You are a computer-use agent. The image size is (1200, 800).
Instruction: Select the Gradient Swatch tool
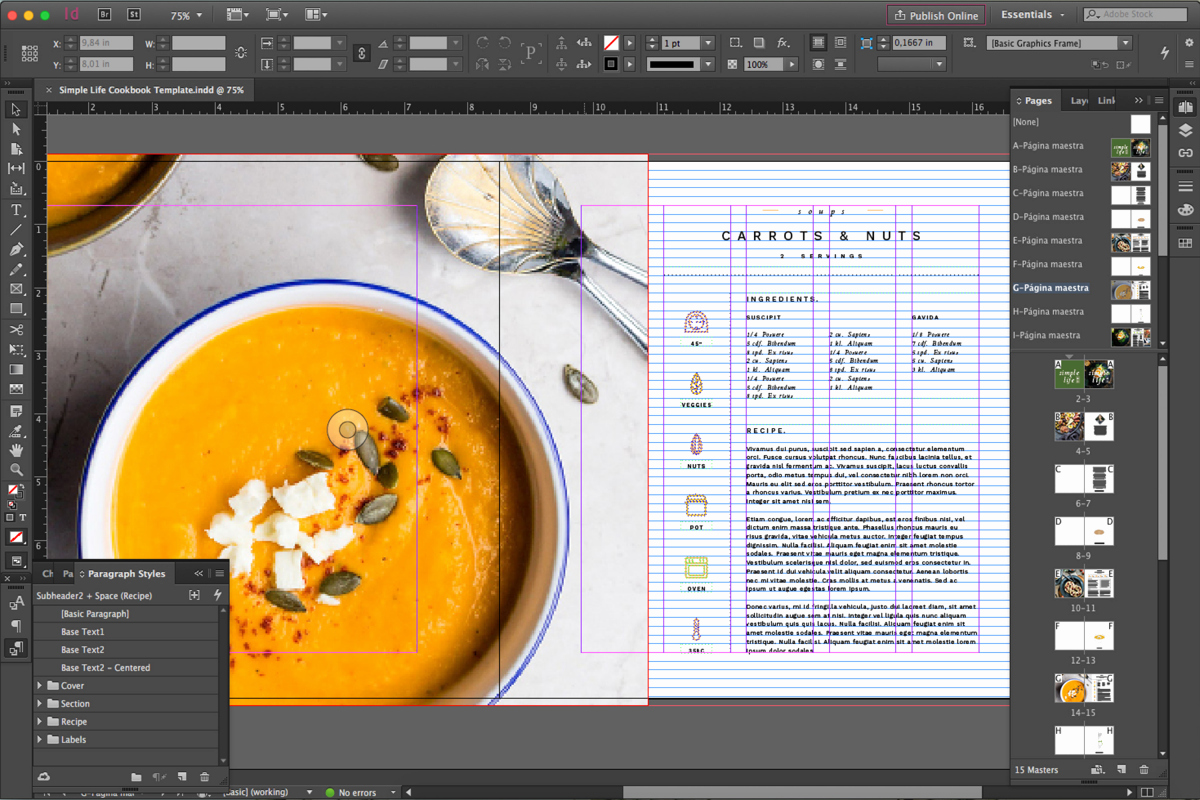16,370
